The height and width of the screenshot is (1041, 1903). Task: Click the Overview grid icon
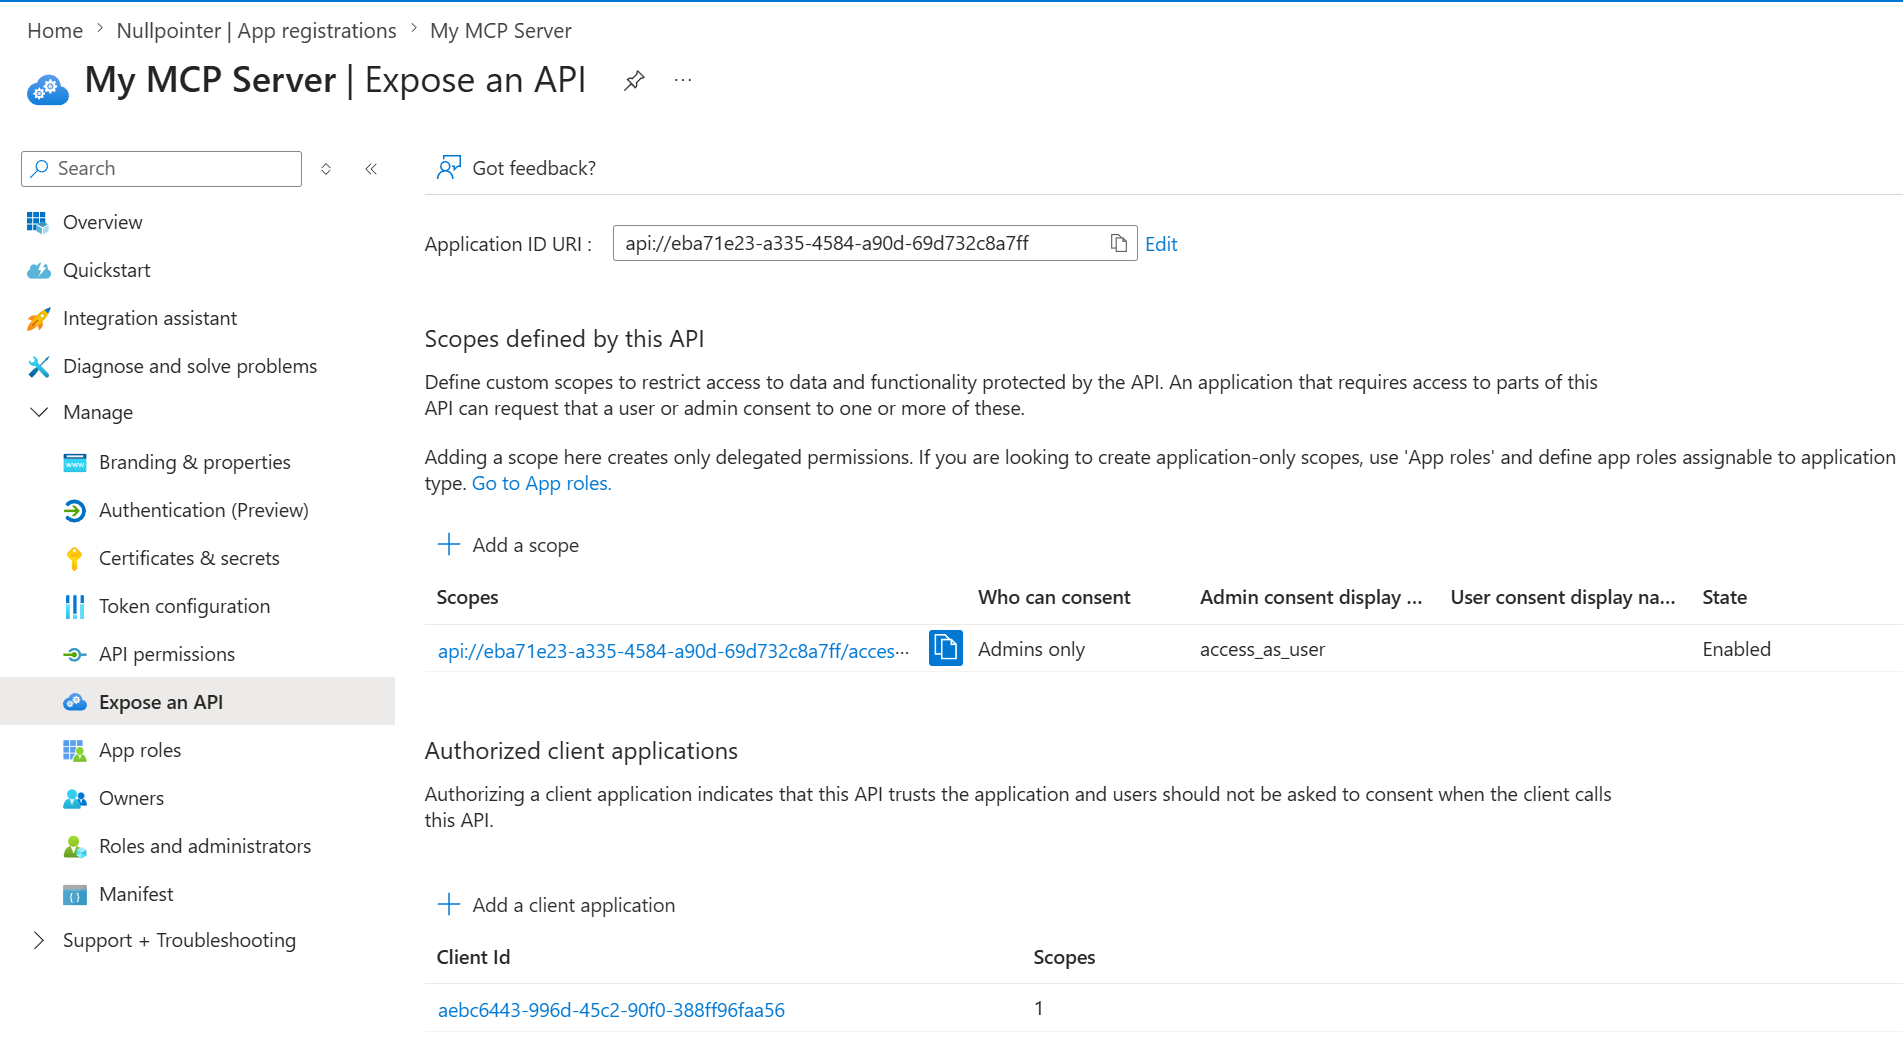click(x=38, y=222)
